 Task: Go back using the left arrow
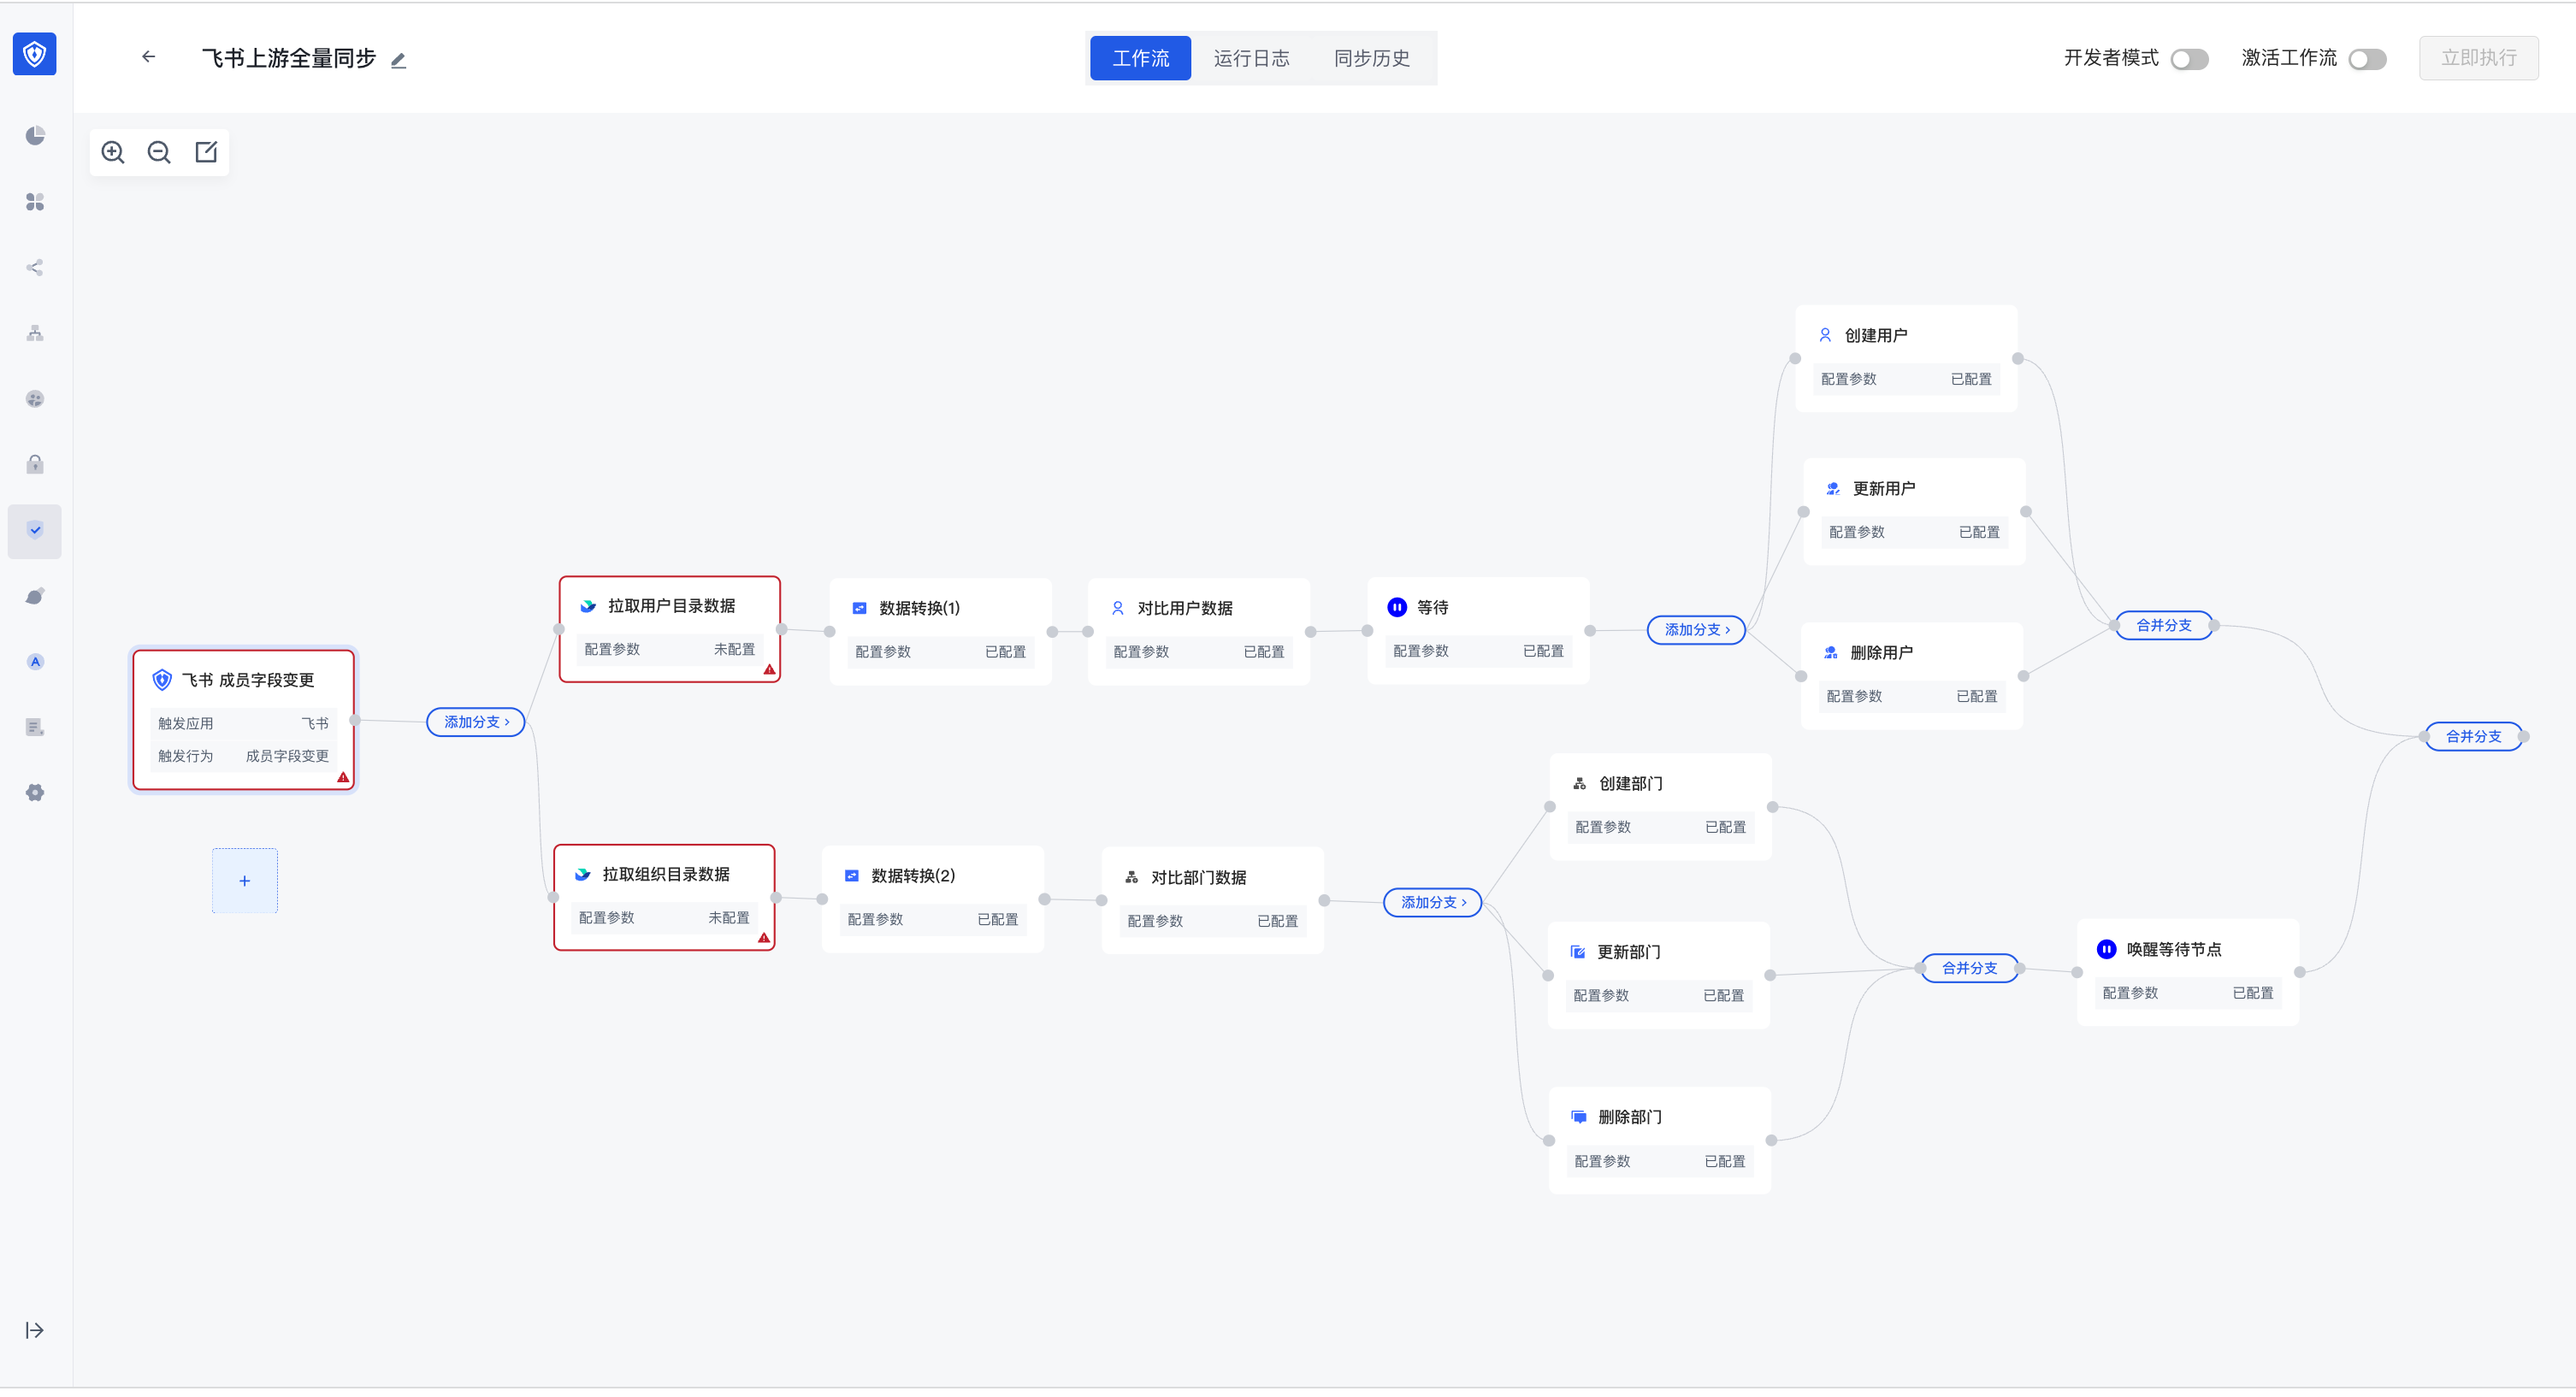pyautogui.click(x=149, y=57)
